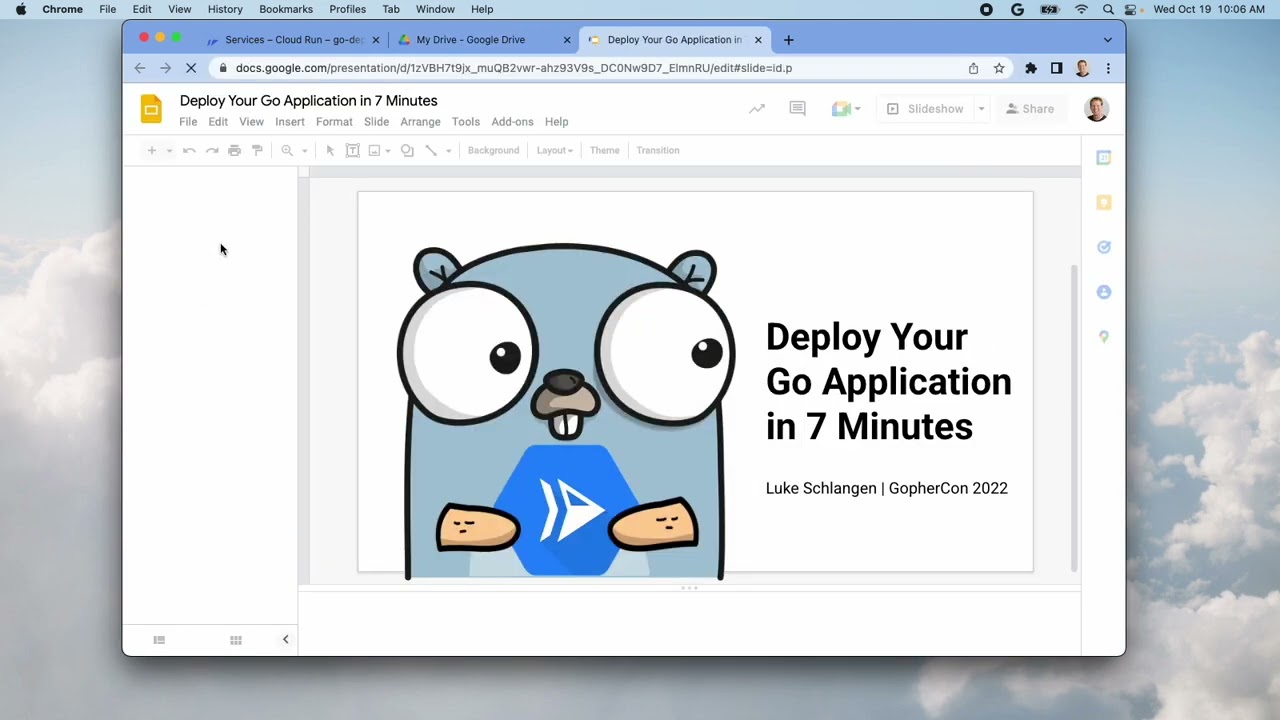The height and width of the screenshot is (720, 1280).
Task: Open Spotlight search in menu bar
Action: pyautogui.click(x=1108, y=9)
